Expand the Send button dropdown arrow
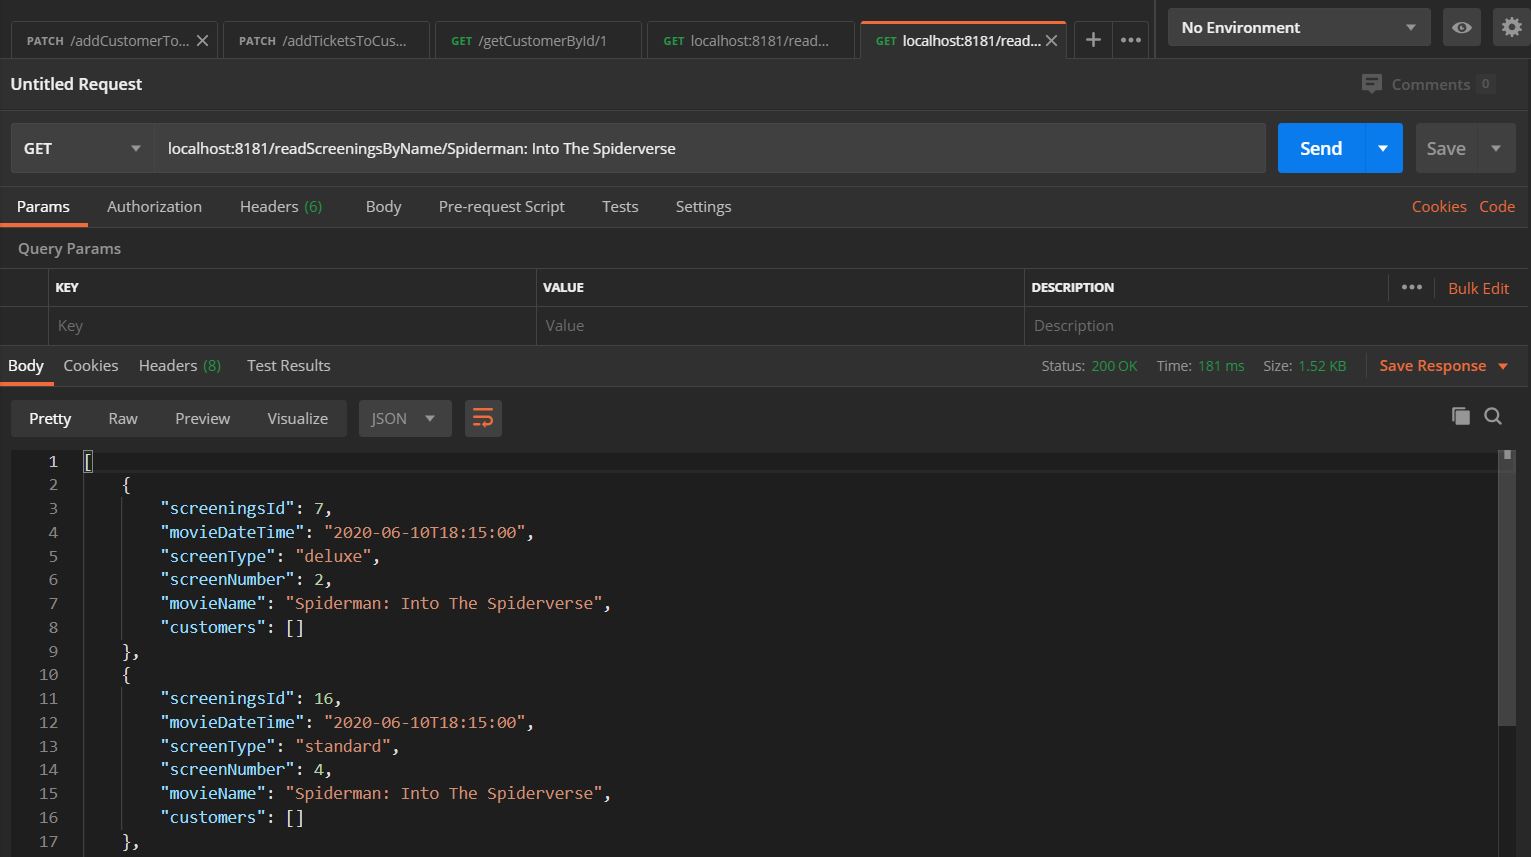The height and width of the screenshot is (857, 1531). pyautogui.click(x=1383, y=148)
